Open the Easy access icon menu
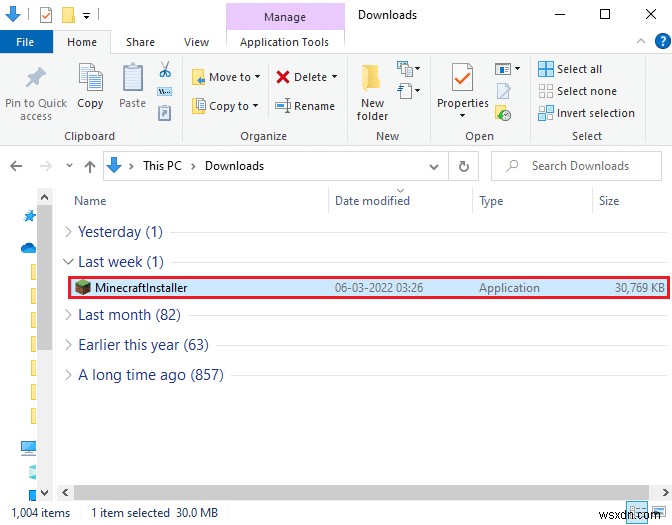Screen dimensions: 672x525 point(408,91)
